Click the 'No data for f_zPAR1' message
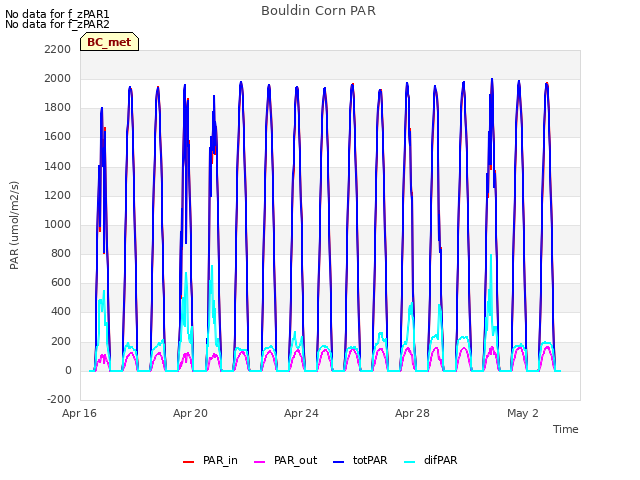Viewport: 640px width, 480px height. 57,14
